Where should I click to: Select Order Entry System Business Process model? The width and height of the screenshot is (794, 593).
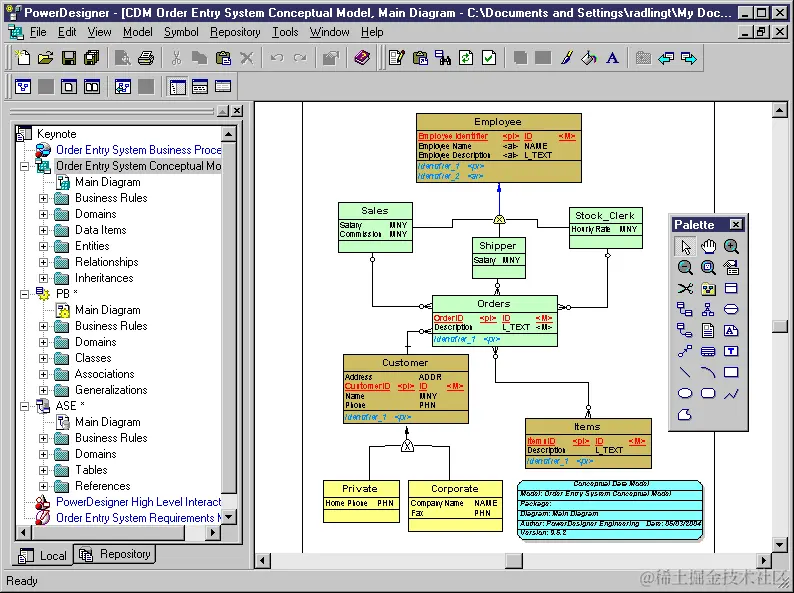click(138, 150)
